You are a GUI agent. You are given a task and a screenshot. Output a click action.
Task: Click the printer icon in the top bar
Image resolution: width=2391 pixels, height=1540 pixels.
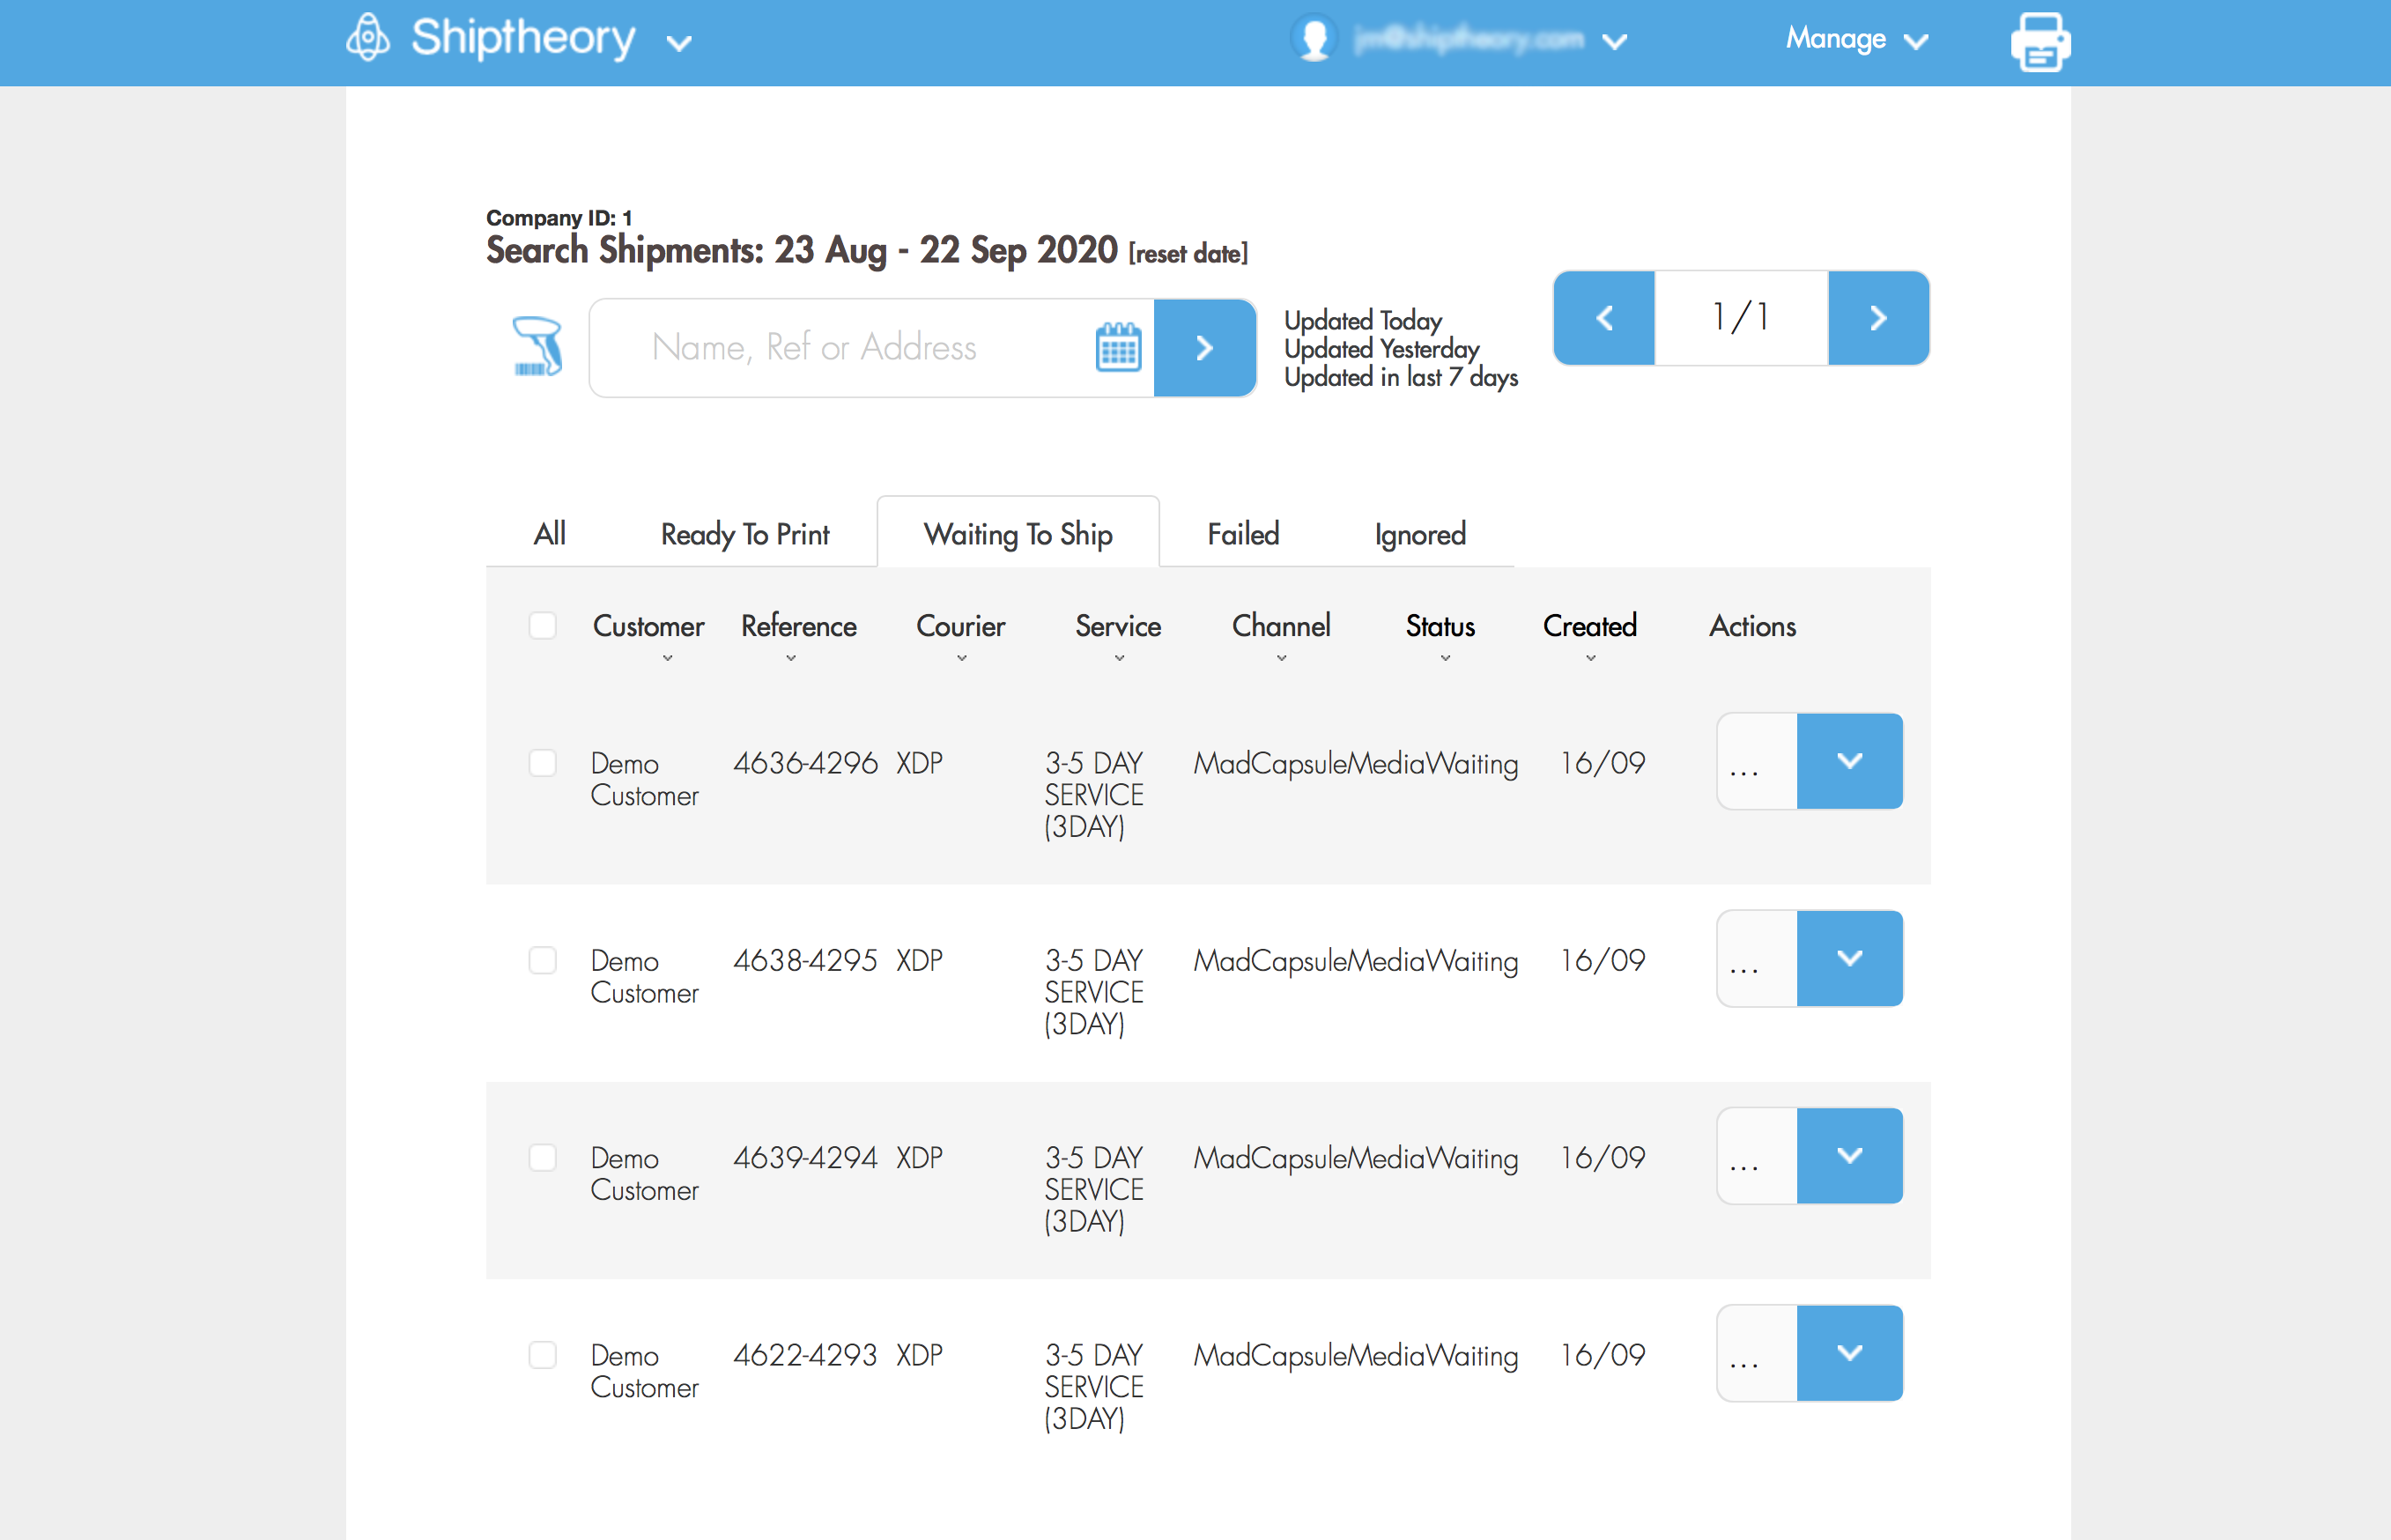tap(2039, 42)
